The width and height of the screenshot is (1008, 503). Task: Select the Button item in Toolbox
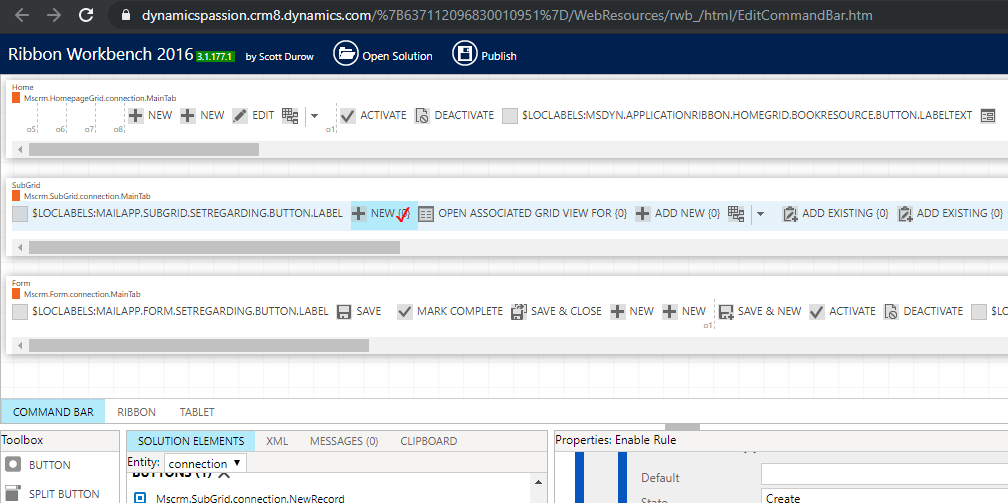click(49, 465)
